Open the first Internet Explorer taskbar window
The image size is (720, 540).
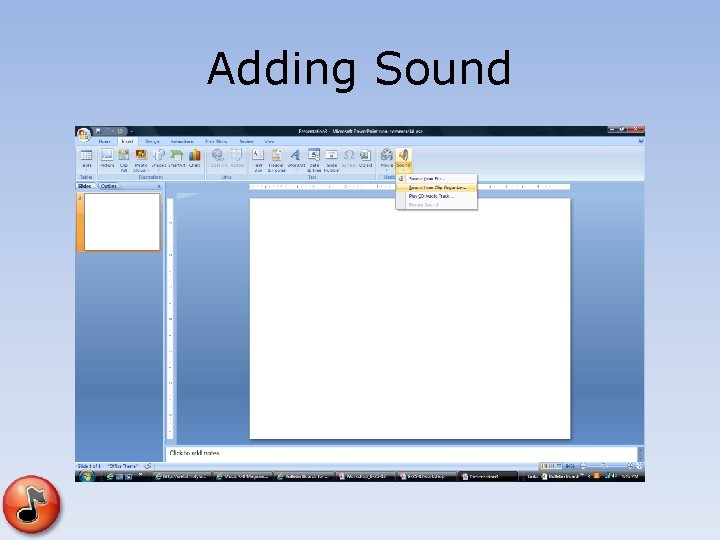tap(182, 477)
